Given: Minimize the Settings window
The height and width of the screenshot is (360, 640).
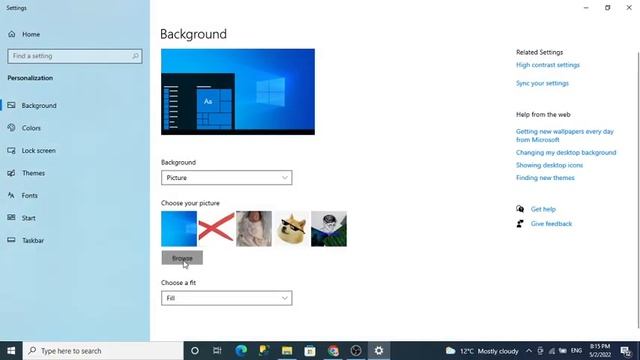Looking at the screenshot, I should (586, 8).
